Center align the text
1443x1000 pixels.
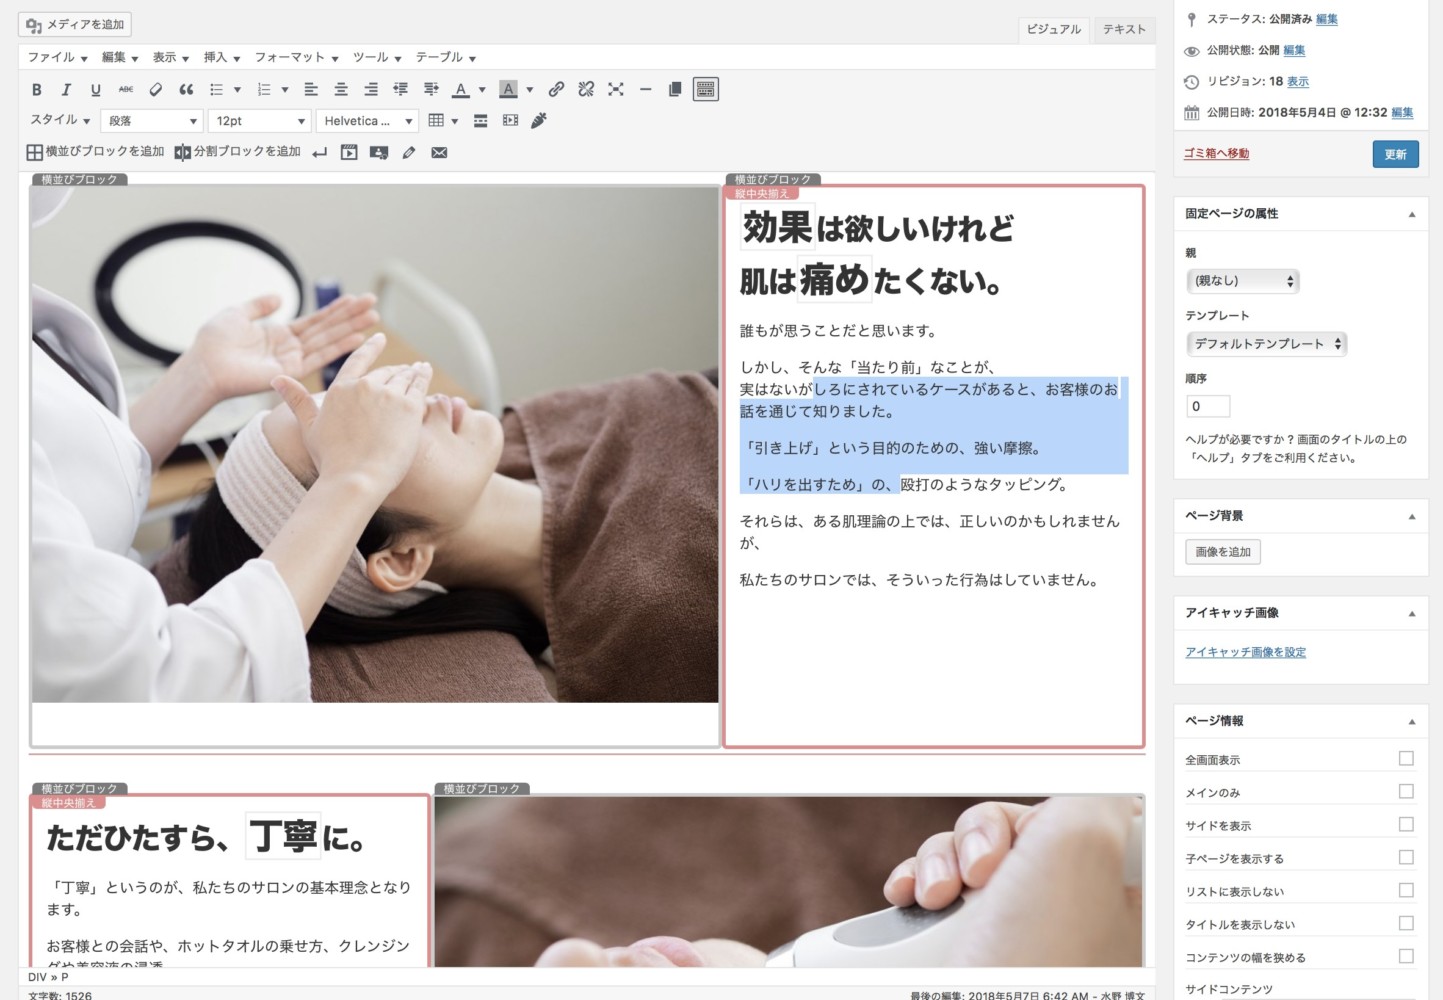[x=341, y=90]
